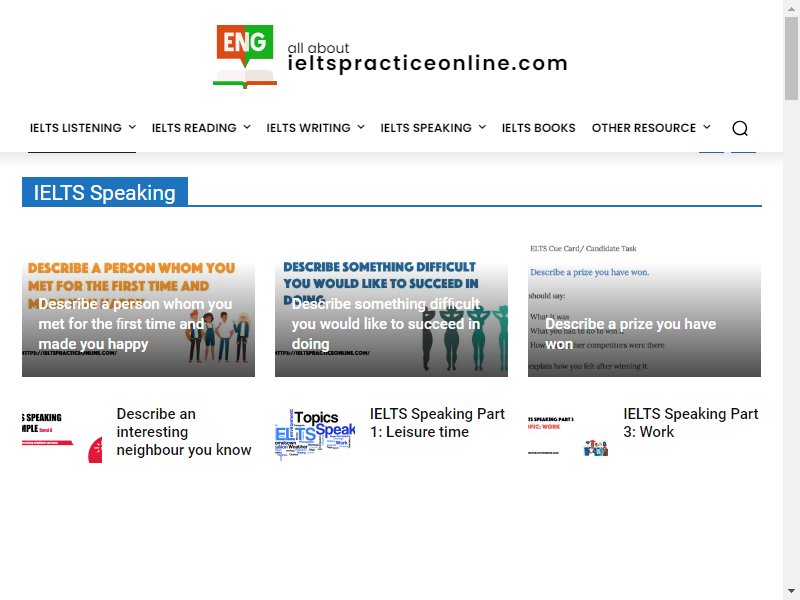Click the scrollbar up arrow
Viewport: 800px width, 600px height.
(791, 8)
